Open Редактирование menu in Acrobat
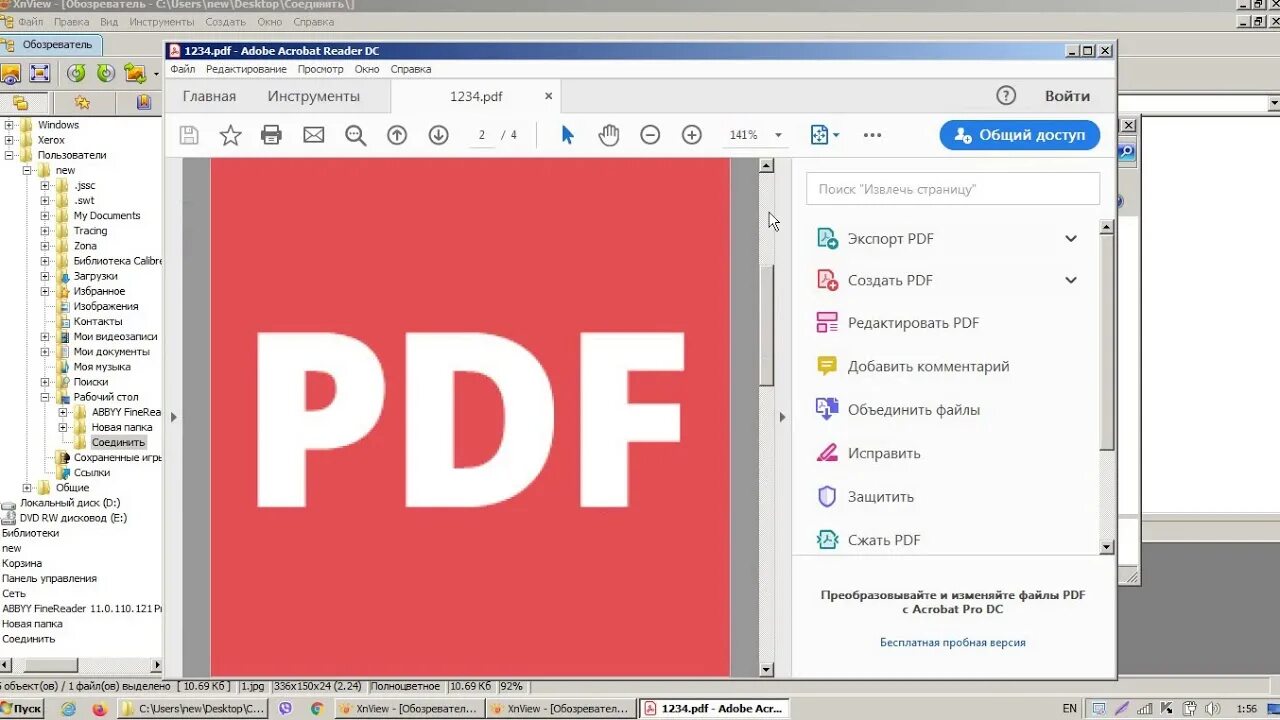The height and width of the screenshot is (720, 1280). click(x=246, y=69)
